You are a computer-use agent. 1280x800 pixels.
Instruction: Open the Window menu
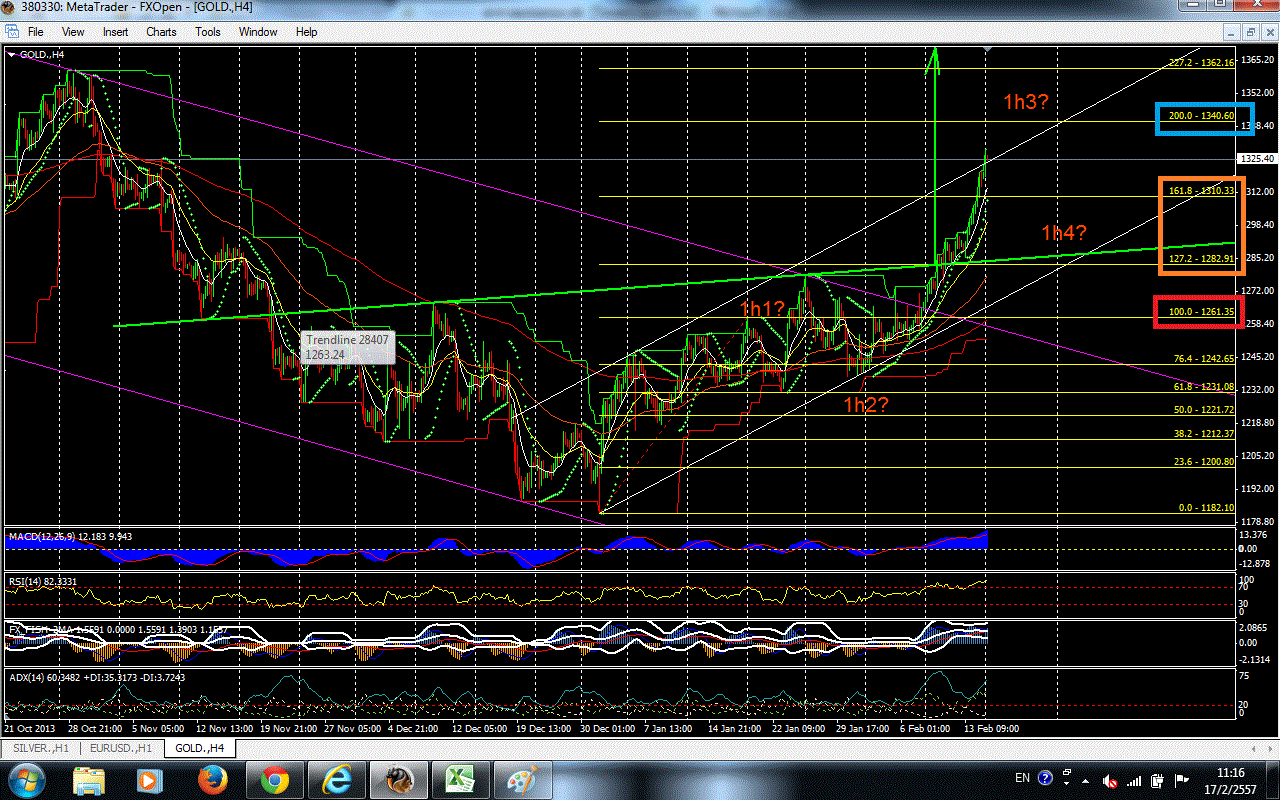258,32
